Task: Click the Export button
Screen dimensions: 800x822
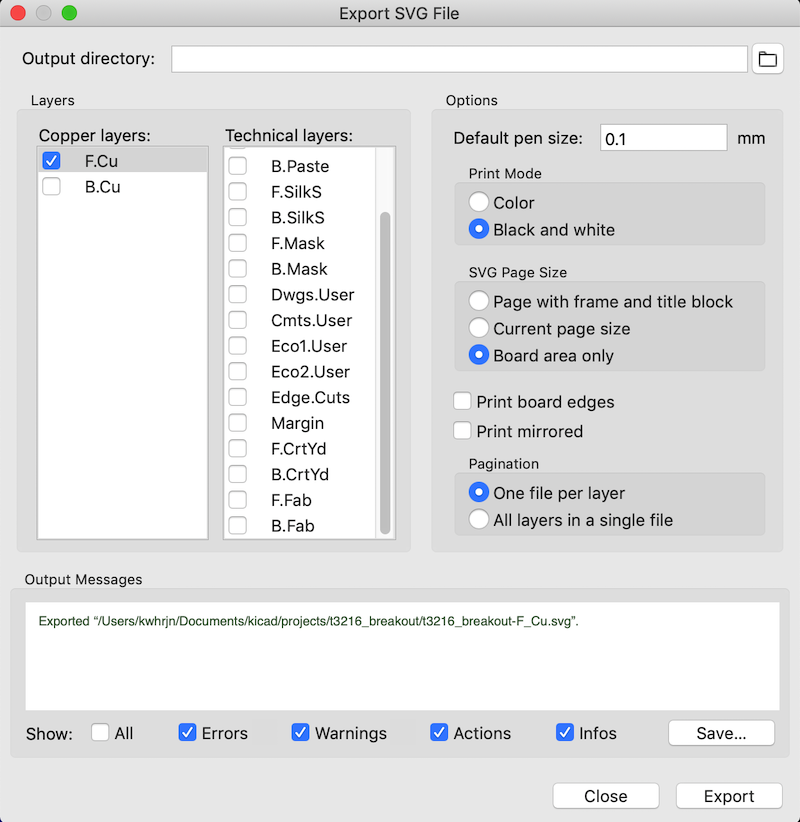Action: click(729, 796)
